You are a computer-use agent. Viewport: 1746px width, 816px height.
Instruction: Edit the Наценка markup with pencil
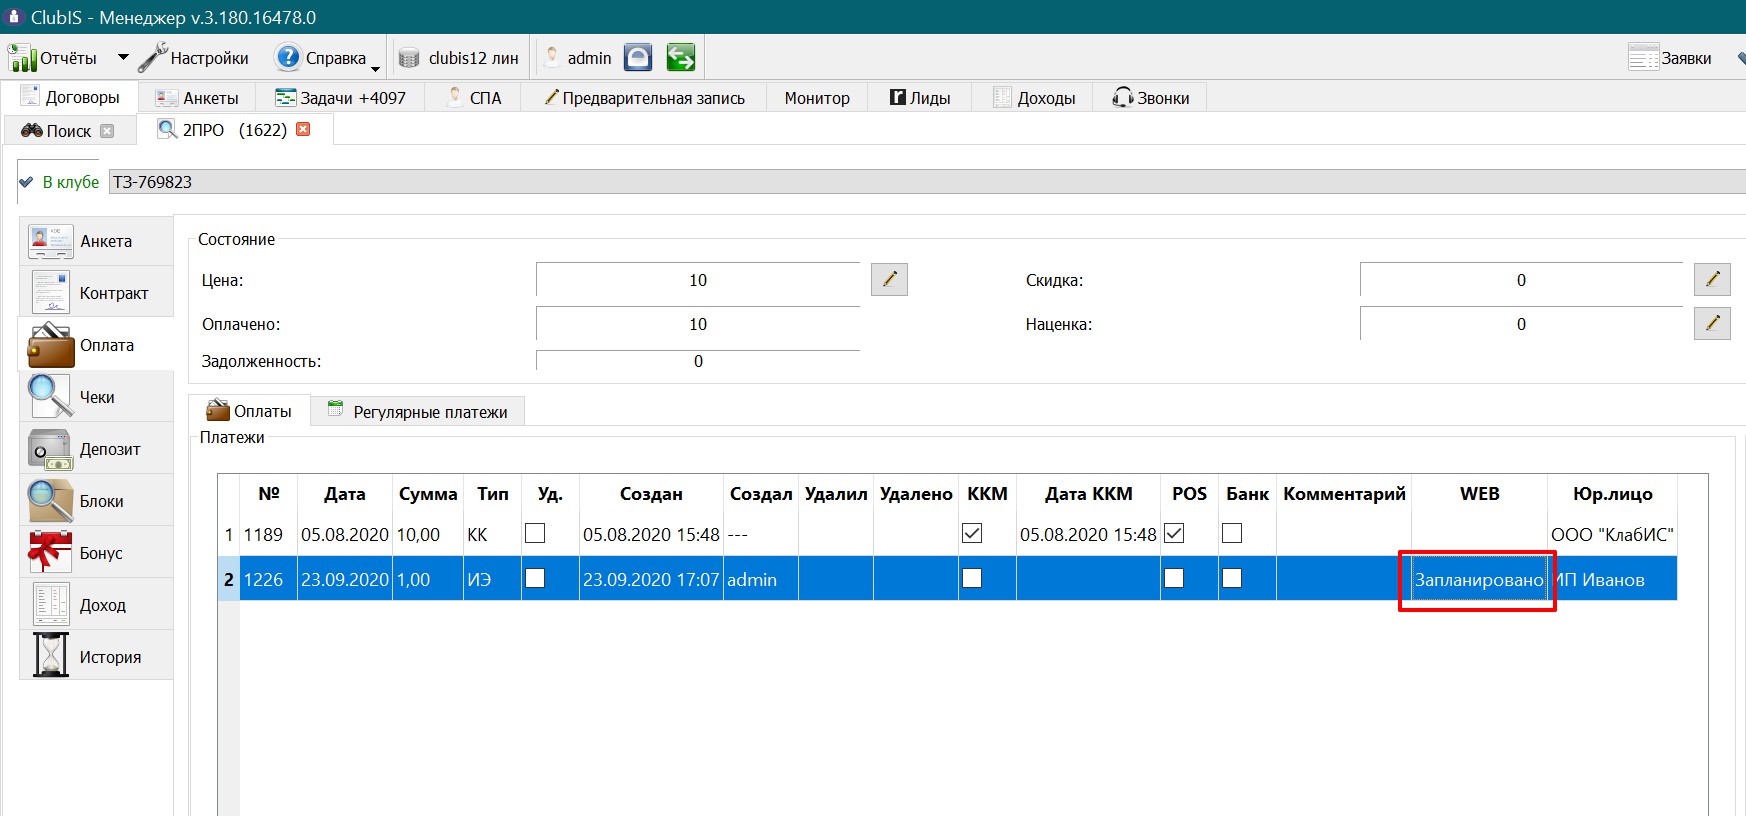point(1712,323)
